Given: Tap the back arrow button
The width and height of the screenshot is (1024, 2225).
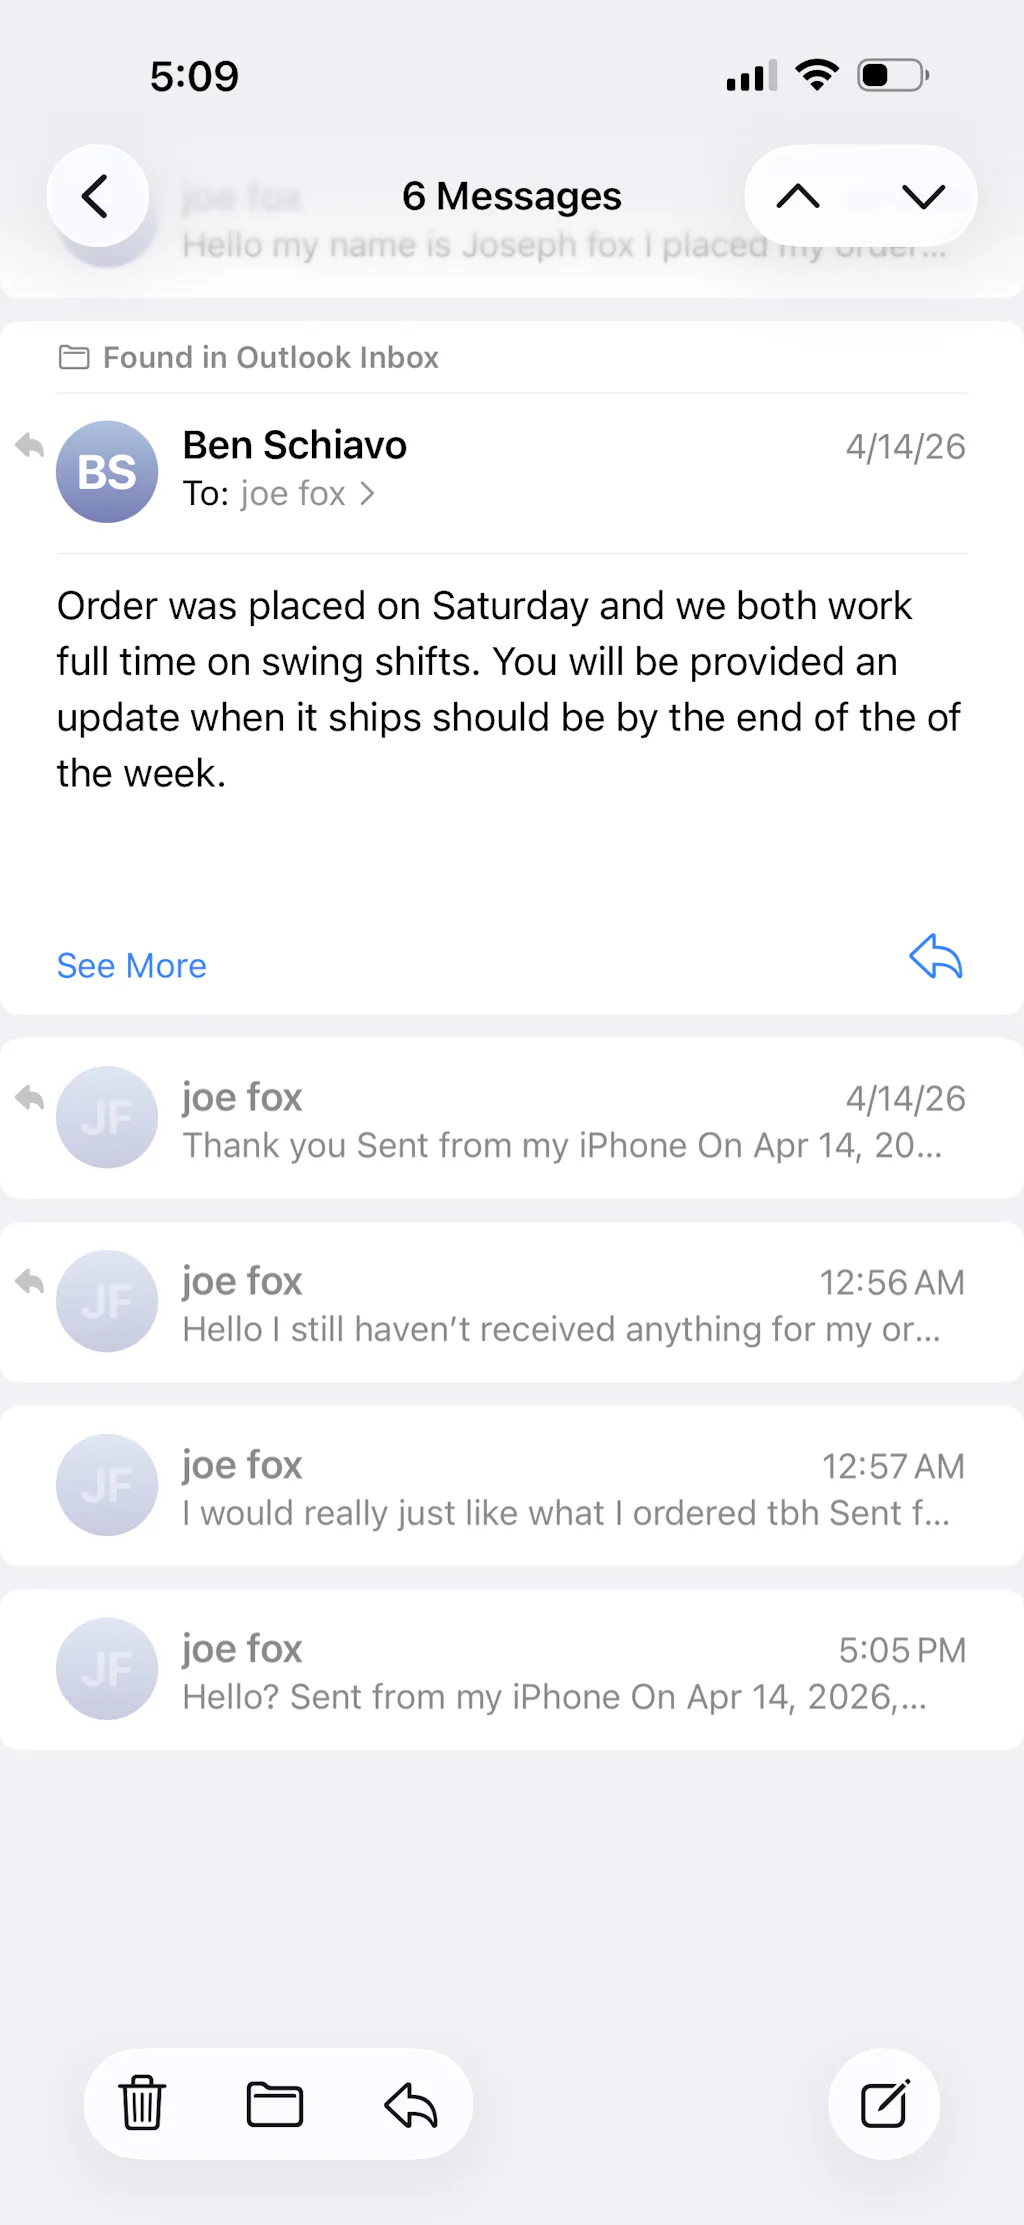Looking at the screenshot, I should (97, 196).
